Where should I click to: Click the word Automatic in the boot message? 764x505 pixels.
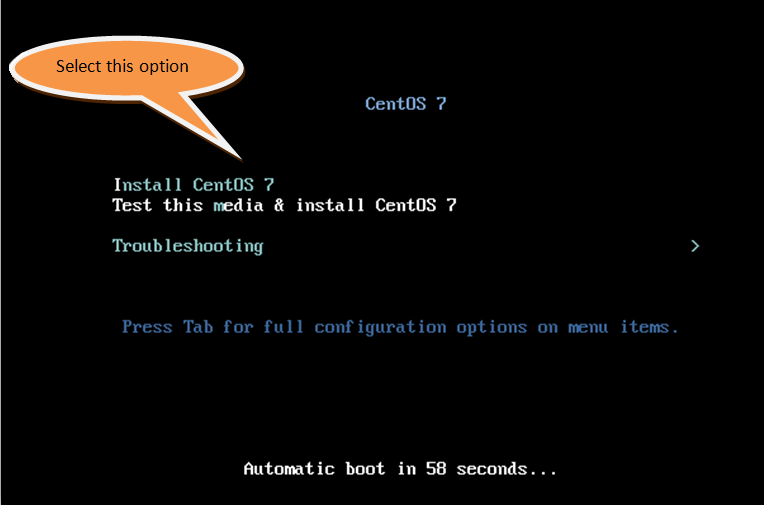(x=289, y=469)
